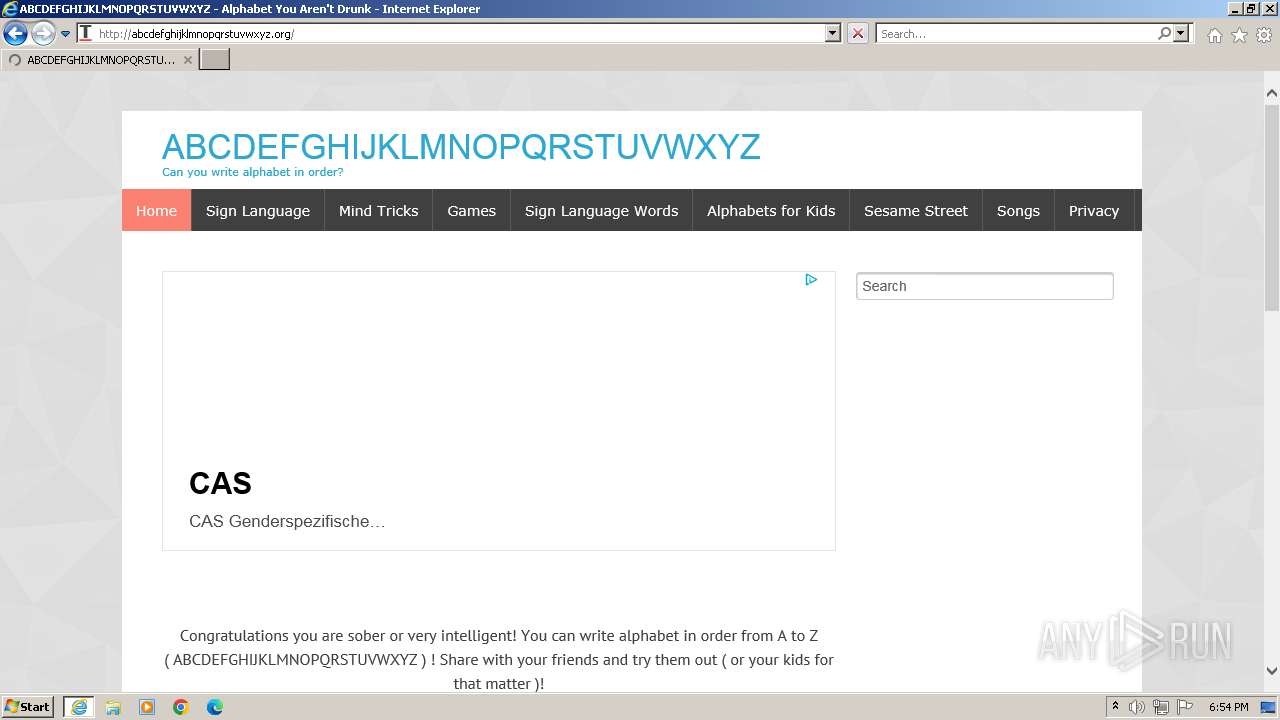Show hidden system tray icons
The height and width of the screenshot is (720, 1280).
tap(1116, 707)
